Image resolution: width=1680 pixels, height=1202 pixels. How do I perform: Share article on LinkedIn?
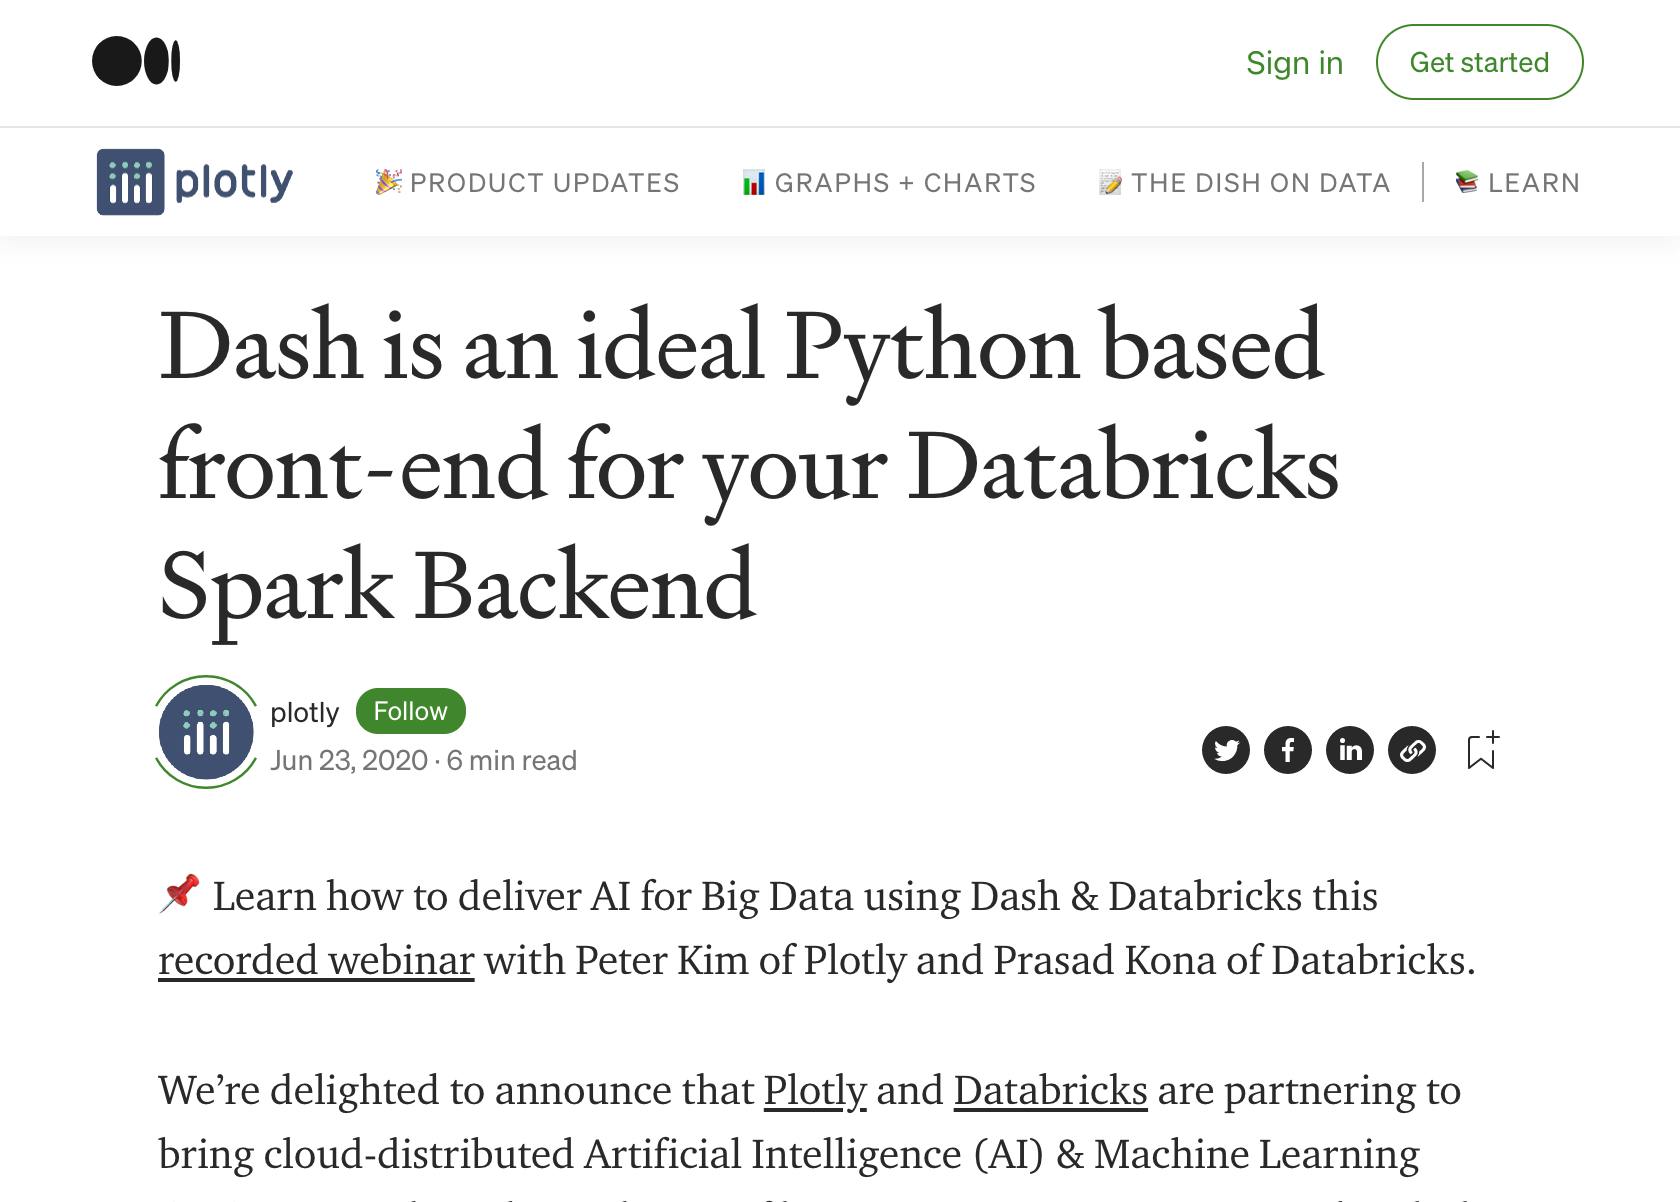[1350, 750]
